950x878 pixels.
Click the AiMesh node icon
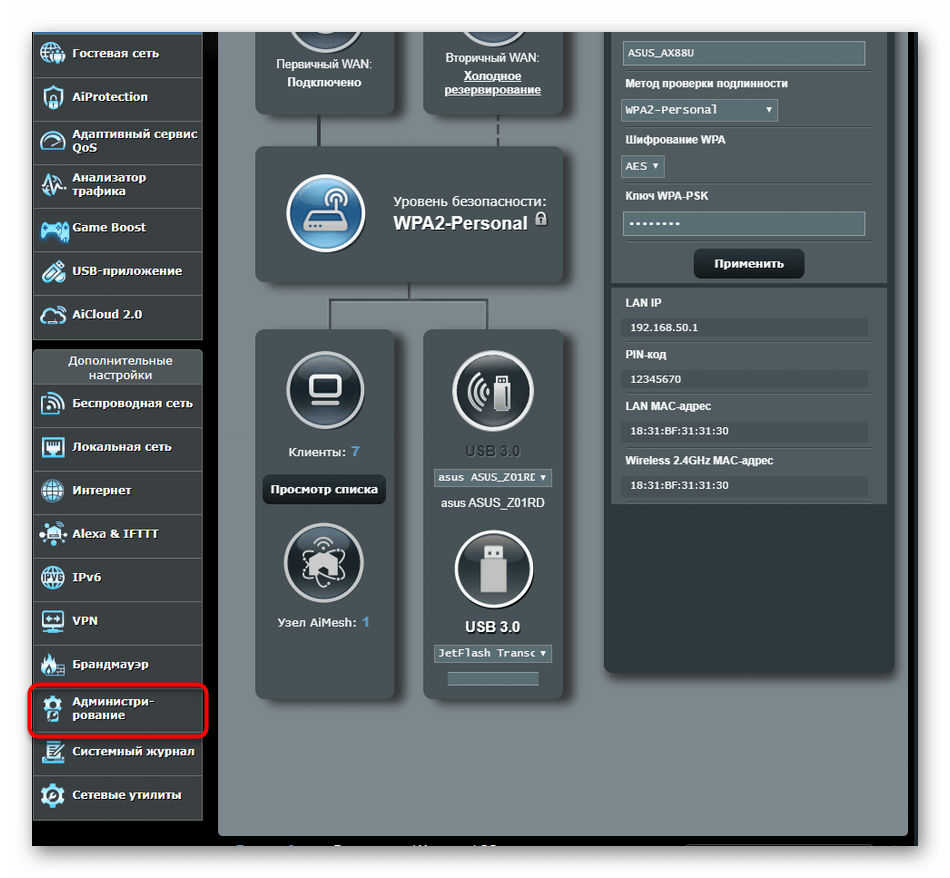325,562
